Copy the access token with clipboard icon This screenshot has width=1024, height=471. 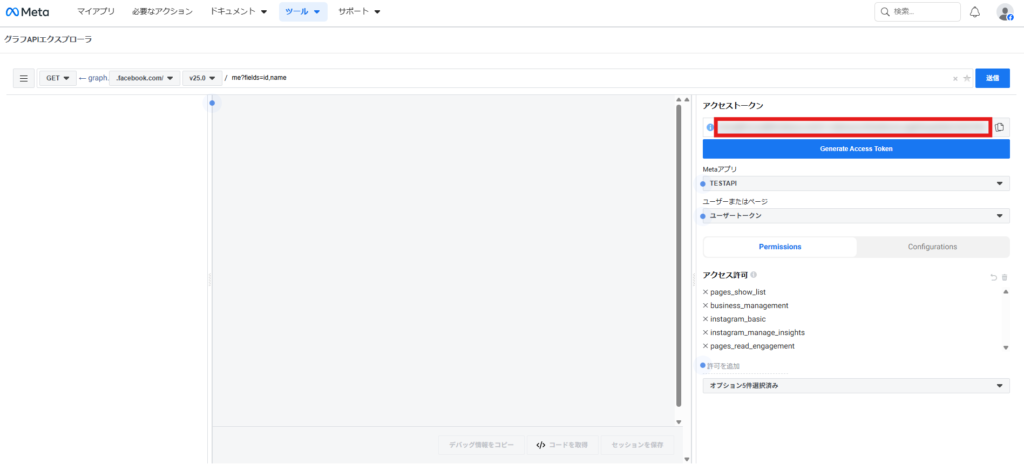(999, 127)
